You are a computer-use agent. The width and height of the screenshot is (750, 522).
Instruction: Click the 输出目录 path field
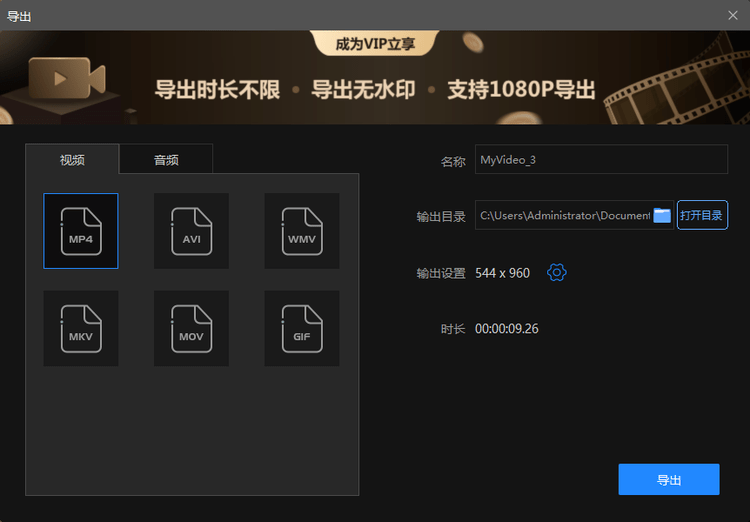pos(563,215)
